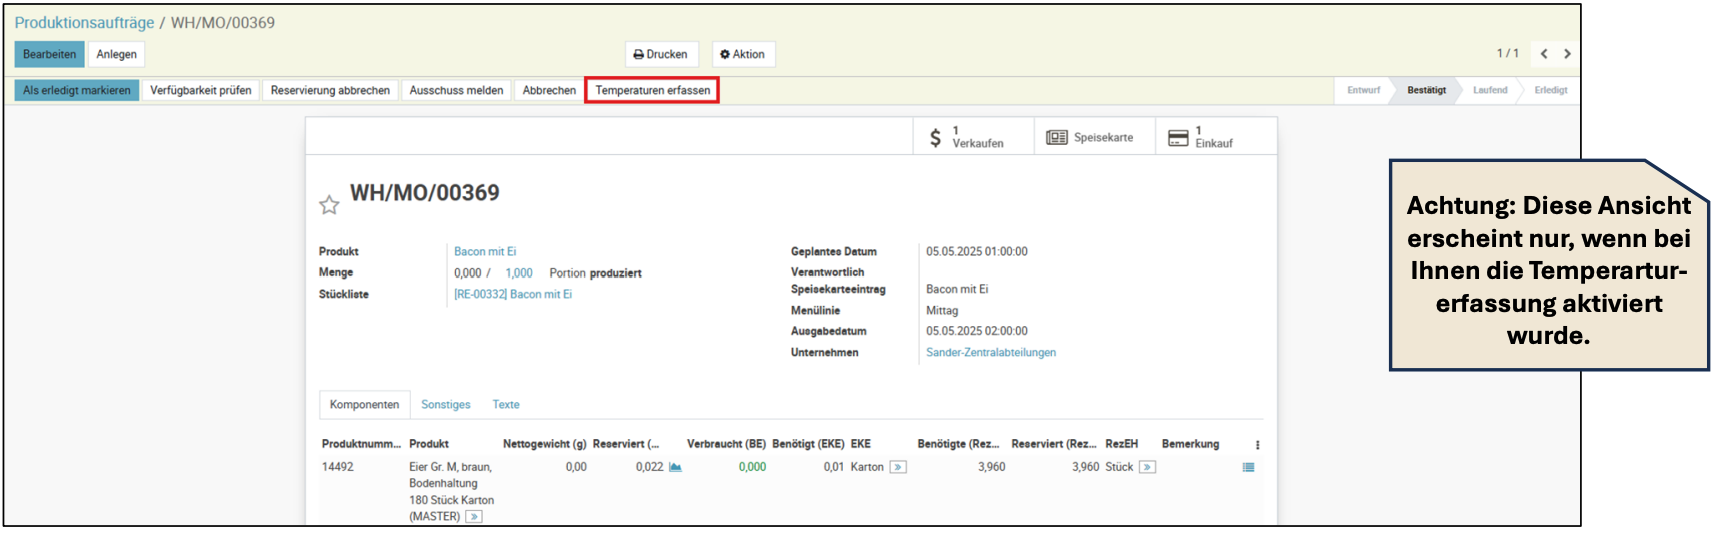Go to the previous record arrow
The width and height of the screenshot is (1719, 537).
pos(1544,54)
